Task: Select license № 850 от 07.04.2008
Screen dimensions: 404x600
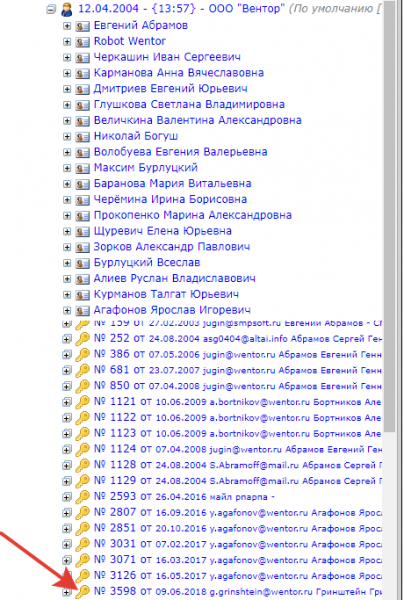Action: (x=238, y=386)
